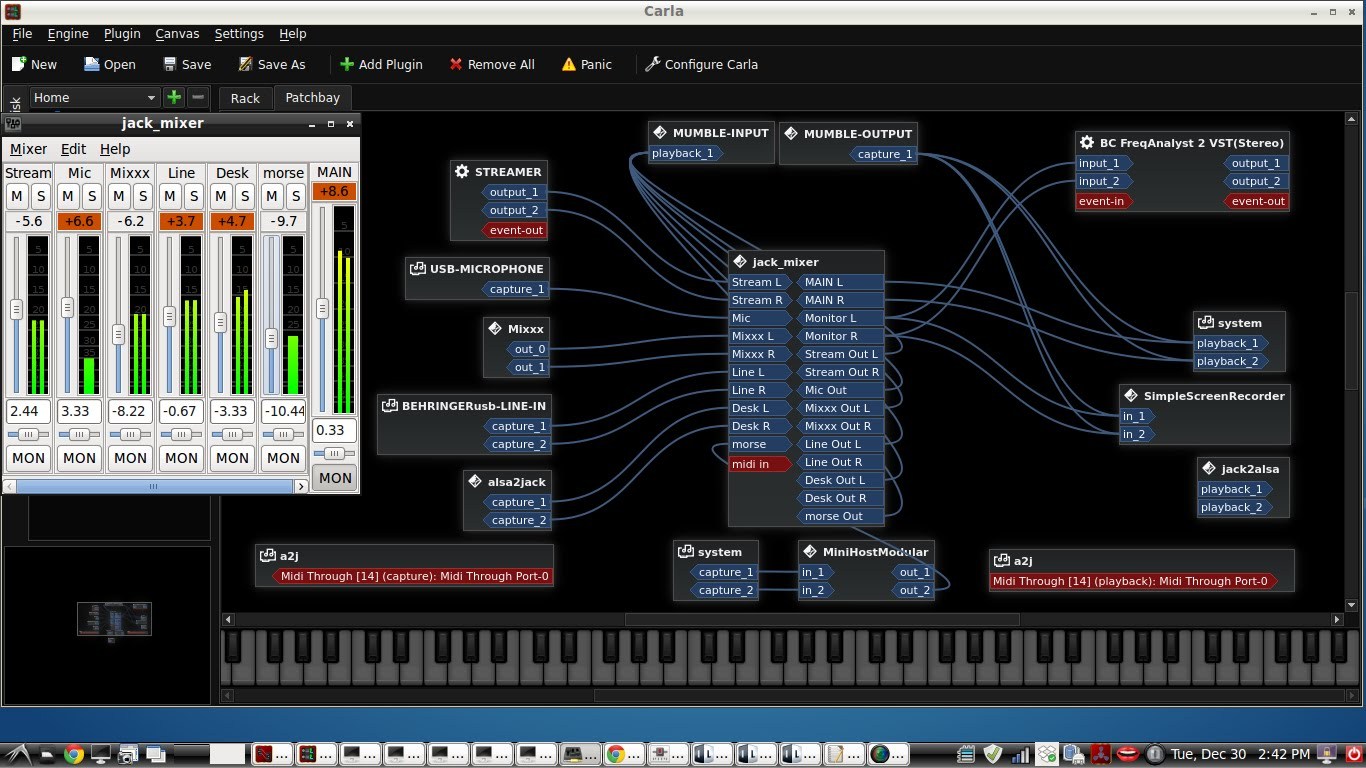Viewport: 1366px width, 768px height.
Task: Solo the Line channel
Action: point(194,196)
